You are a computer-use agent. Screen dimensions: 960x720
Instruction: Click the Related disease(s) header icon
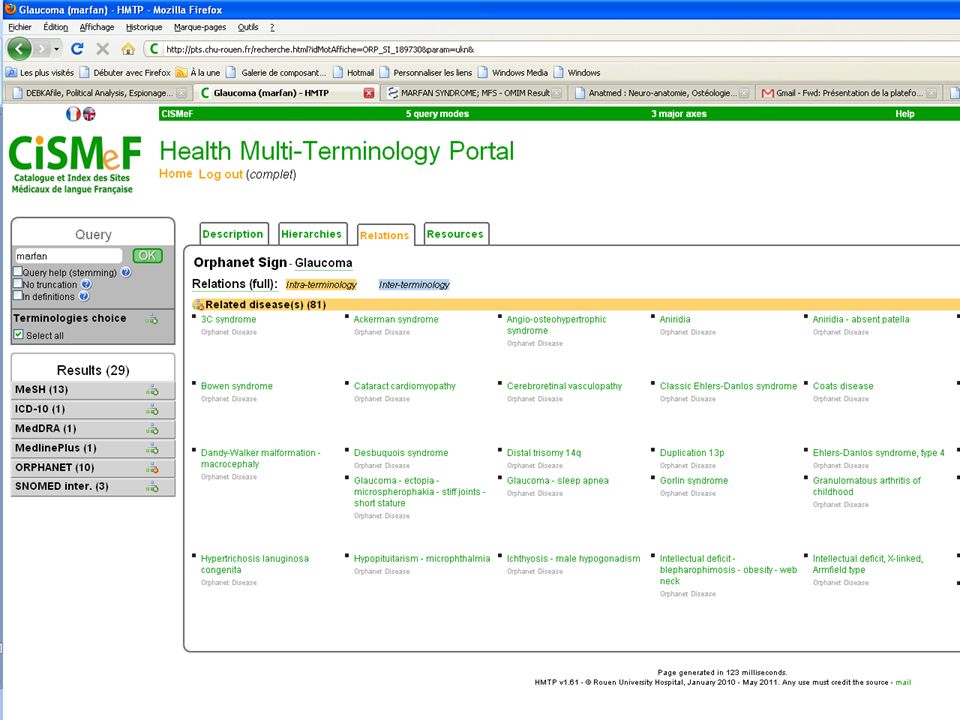tap(198, 304)
